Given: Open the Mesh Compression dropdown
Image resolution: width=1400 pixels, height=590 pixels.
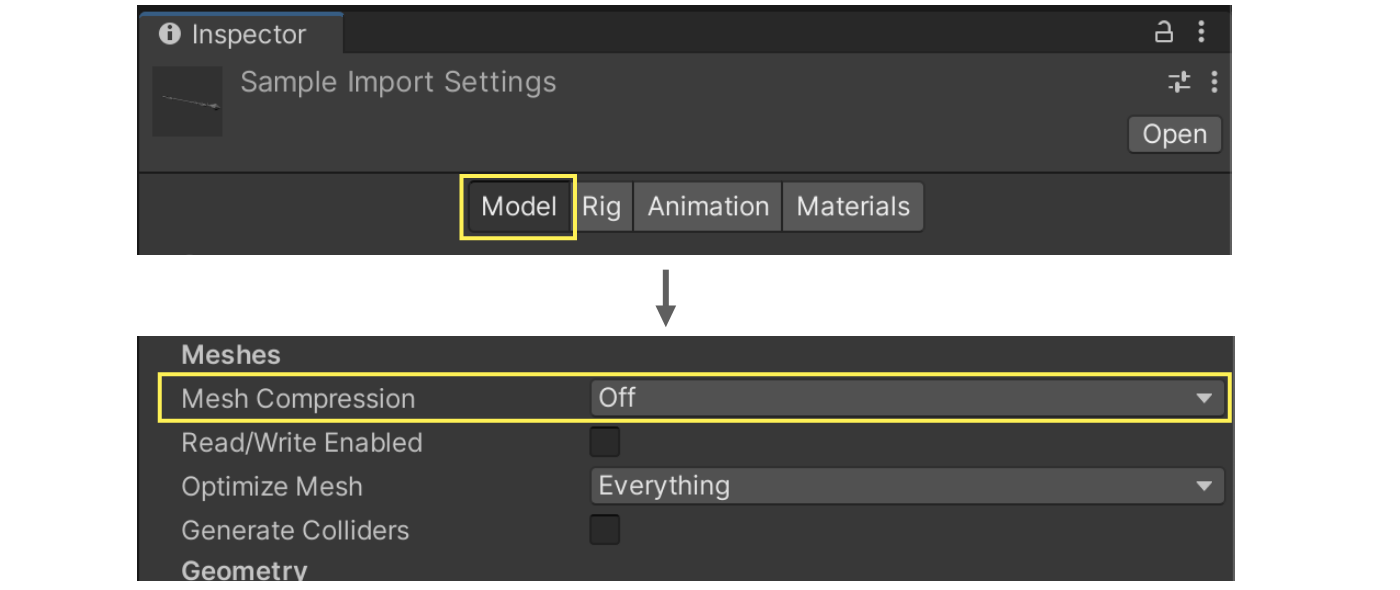Looking at the screenshot, I should 900,398.
